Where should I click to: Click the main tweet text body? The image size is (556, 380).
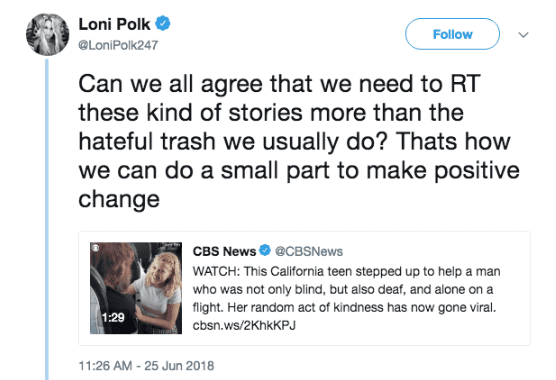(x=299, y=141)
